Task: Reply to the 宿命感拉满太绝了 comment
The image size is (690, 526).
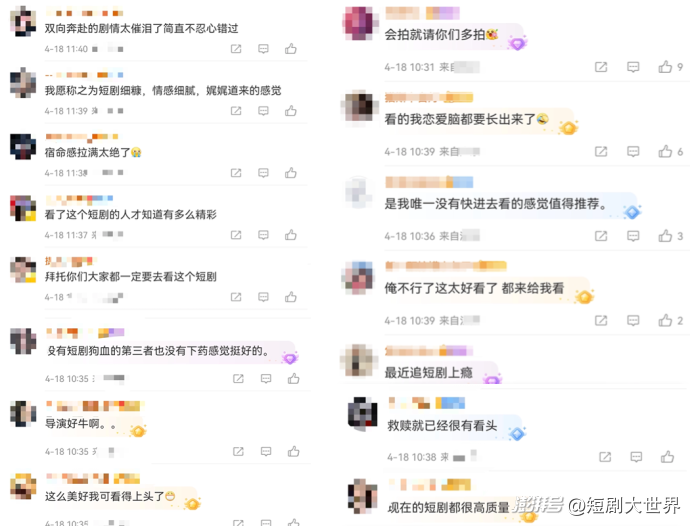Action: coord(263,173)
